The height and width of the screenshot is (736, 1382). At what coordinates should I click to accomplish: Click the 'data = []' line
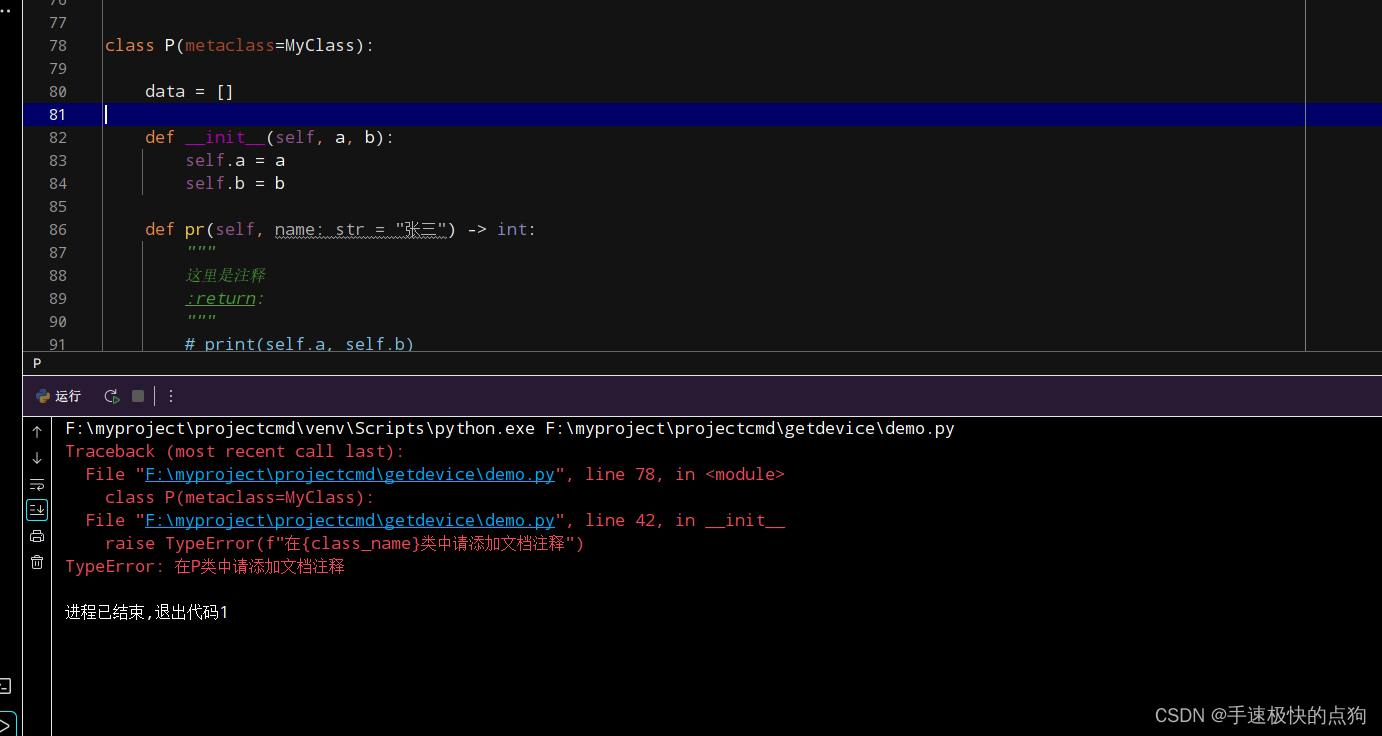pyautogui.click(x=189, y=92)
